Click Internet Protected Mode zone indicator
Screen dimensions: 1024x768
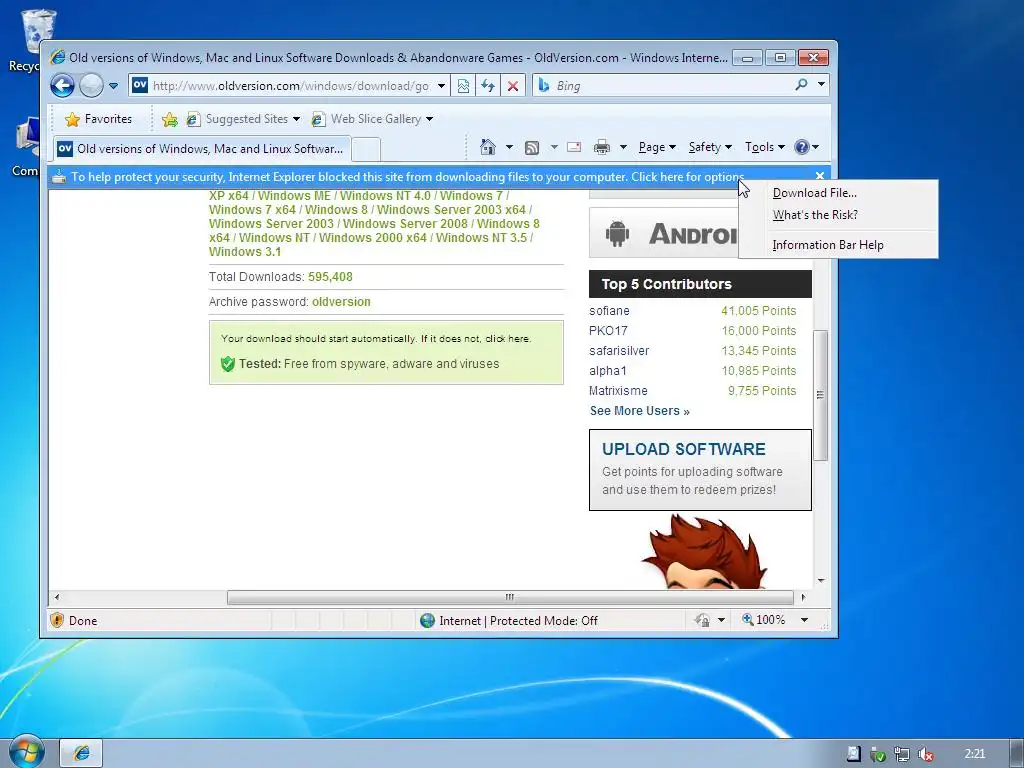tap(509, 620)
